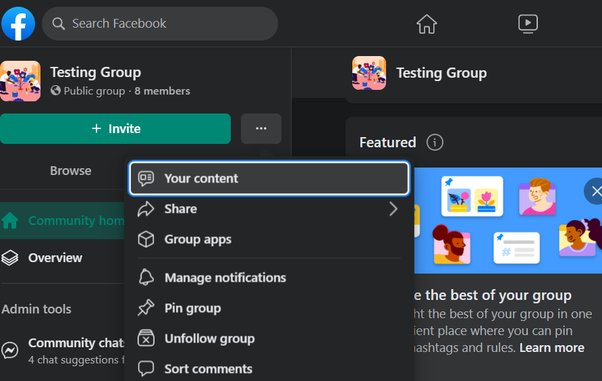Click the globe icon next to Public group
This screenshot has width=602, height=381.
pos(56,91)
